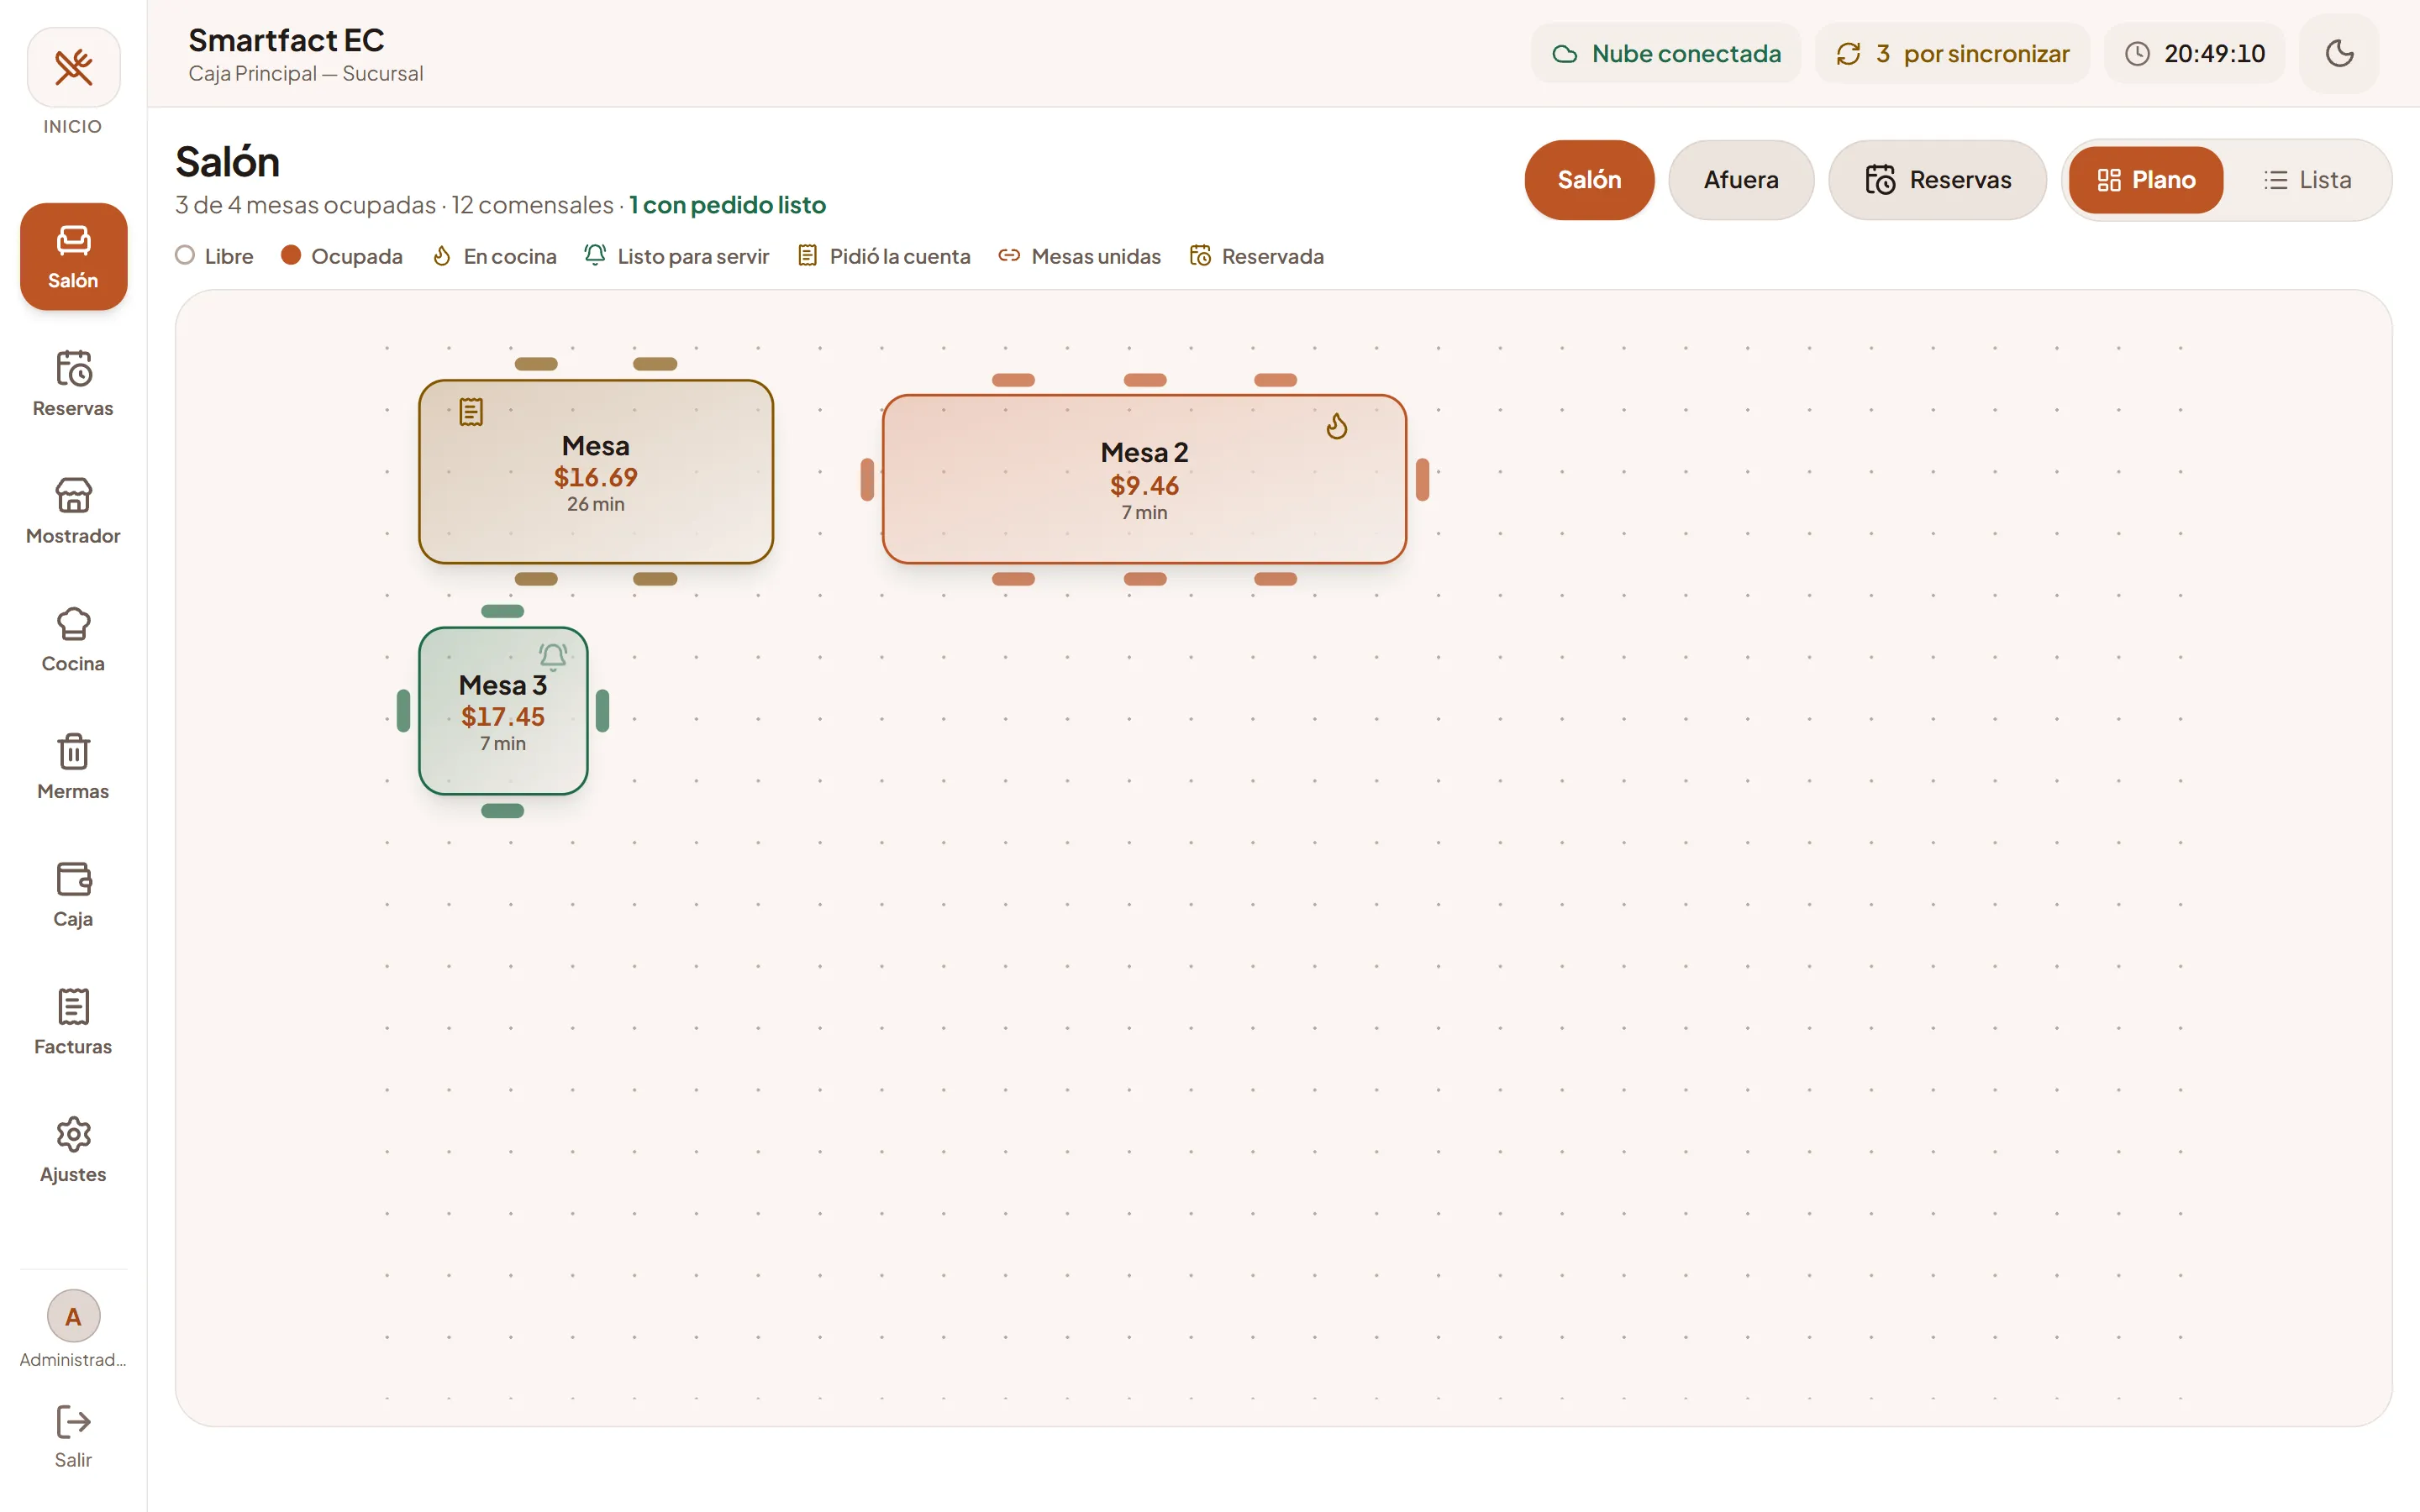Click the Smartfact EC title
The height and width of the screenshot is (1512, 2420).
click(x=286, y=40)
